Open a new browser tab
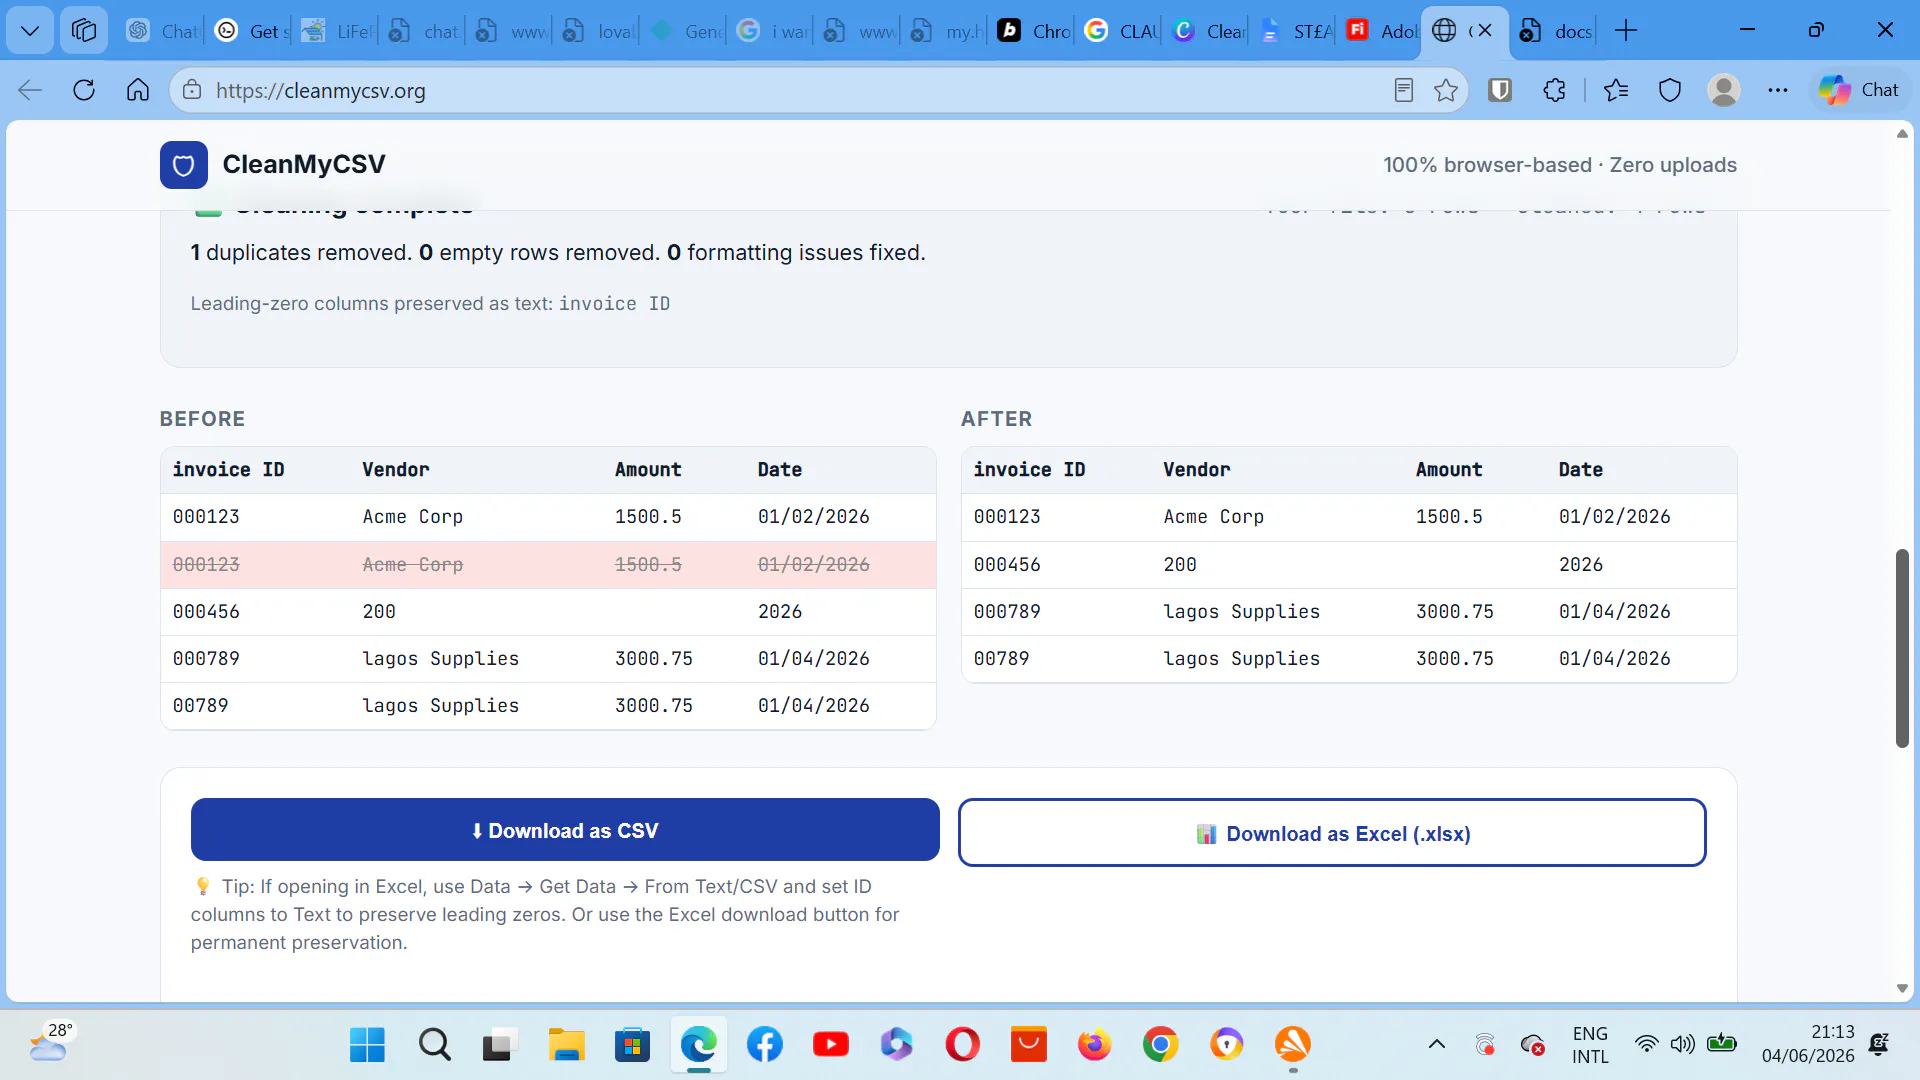This screenshot has height=1080, width=1920. pyautogui.click(x=1626, y=31)
